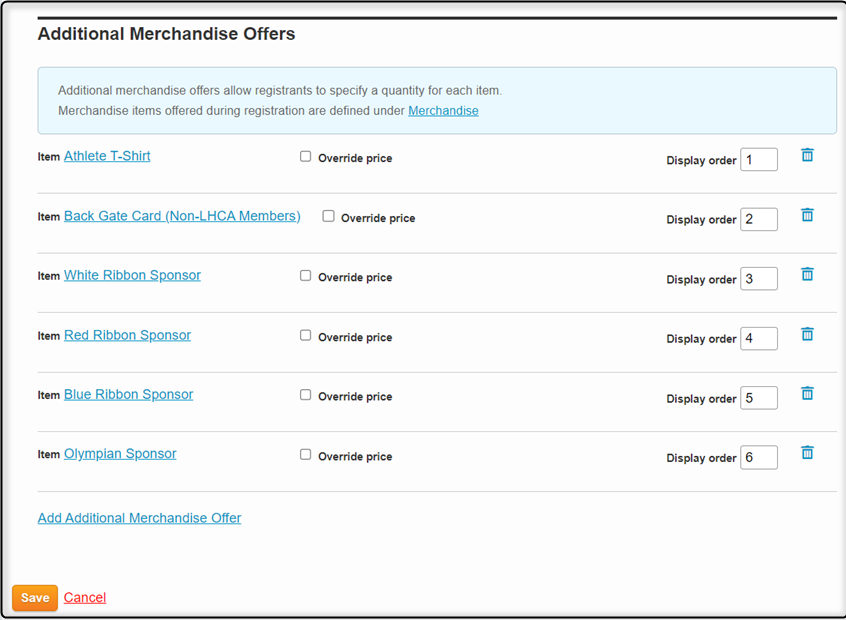The height and width of the screenshot is (620, 846).
Task: Check Override price for Blue Ribbon Sponsor
Action: pos(305,395)
